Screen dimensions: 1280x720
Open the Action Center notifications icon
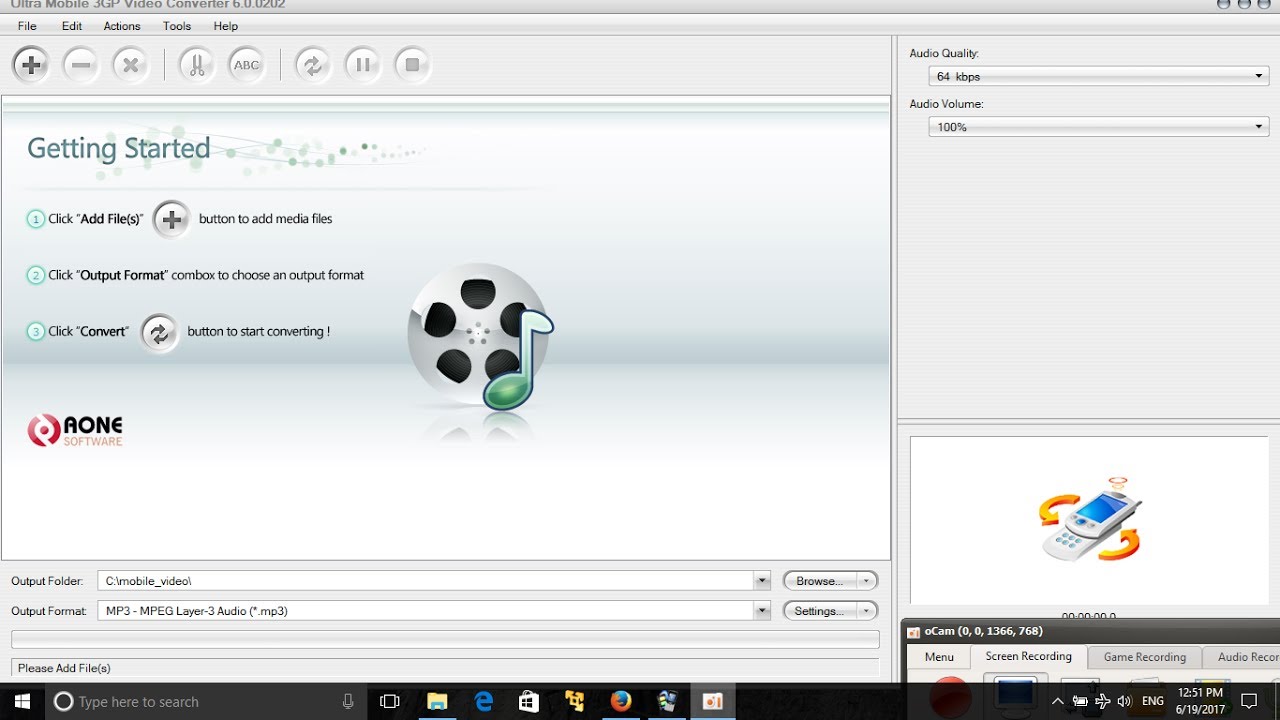[x=1249, y=702]
